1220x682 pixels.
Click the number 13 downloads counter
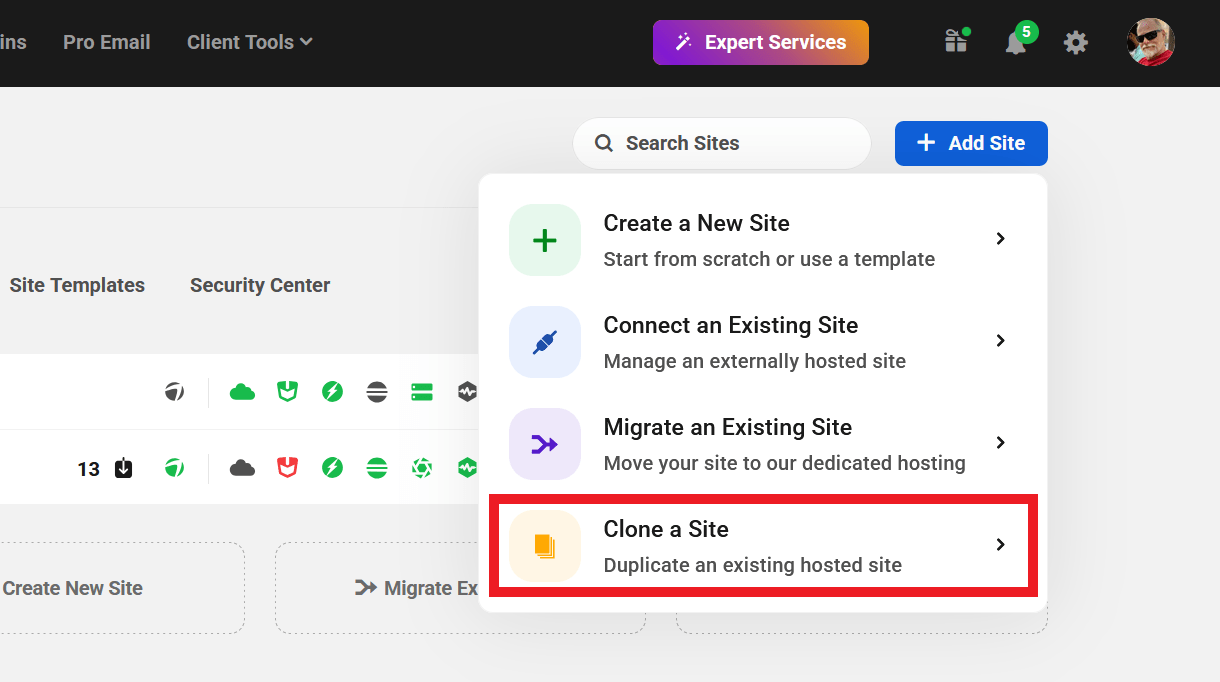[88, 467]
